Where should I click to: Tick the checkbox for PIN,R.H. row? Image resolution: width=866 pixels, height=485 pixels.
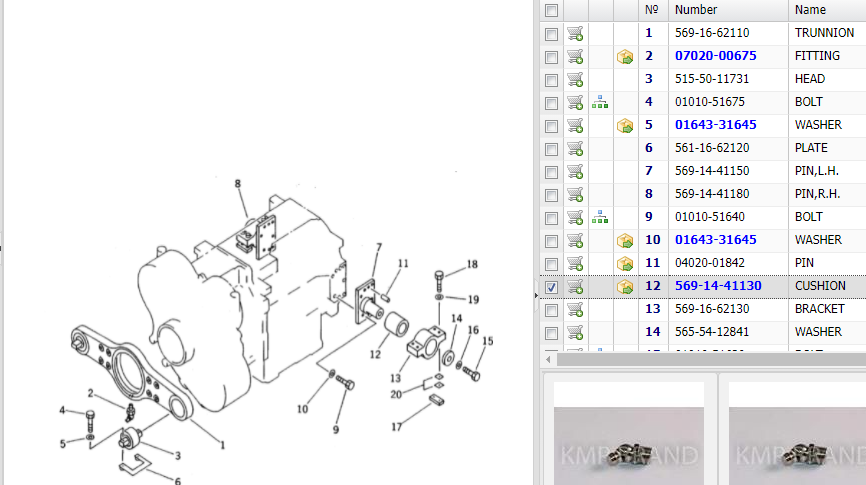(551, 195)
